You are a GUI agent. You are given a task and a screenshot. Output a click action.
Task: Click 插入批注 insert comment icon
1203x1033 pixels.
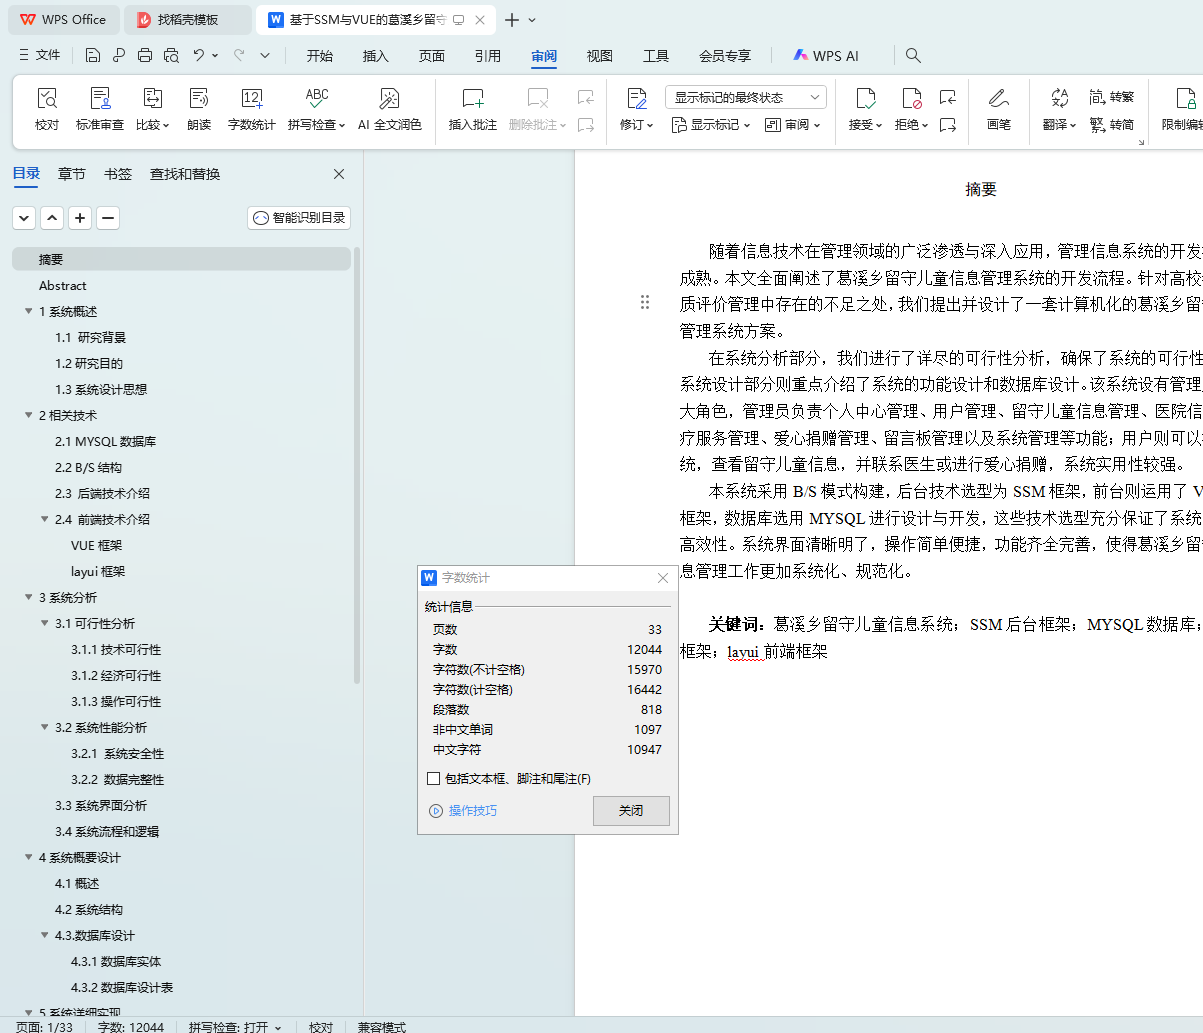[473, 98]
